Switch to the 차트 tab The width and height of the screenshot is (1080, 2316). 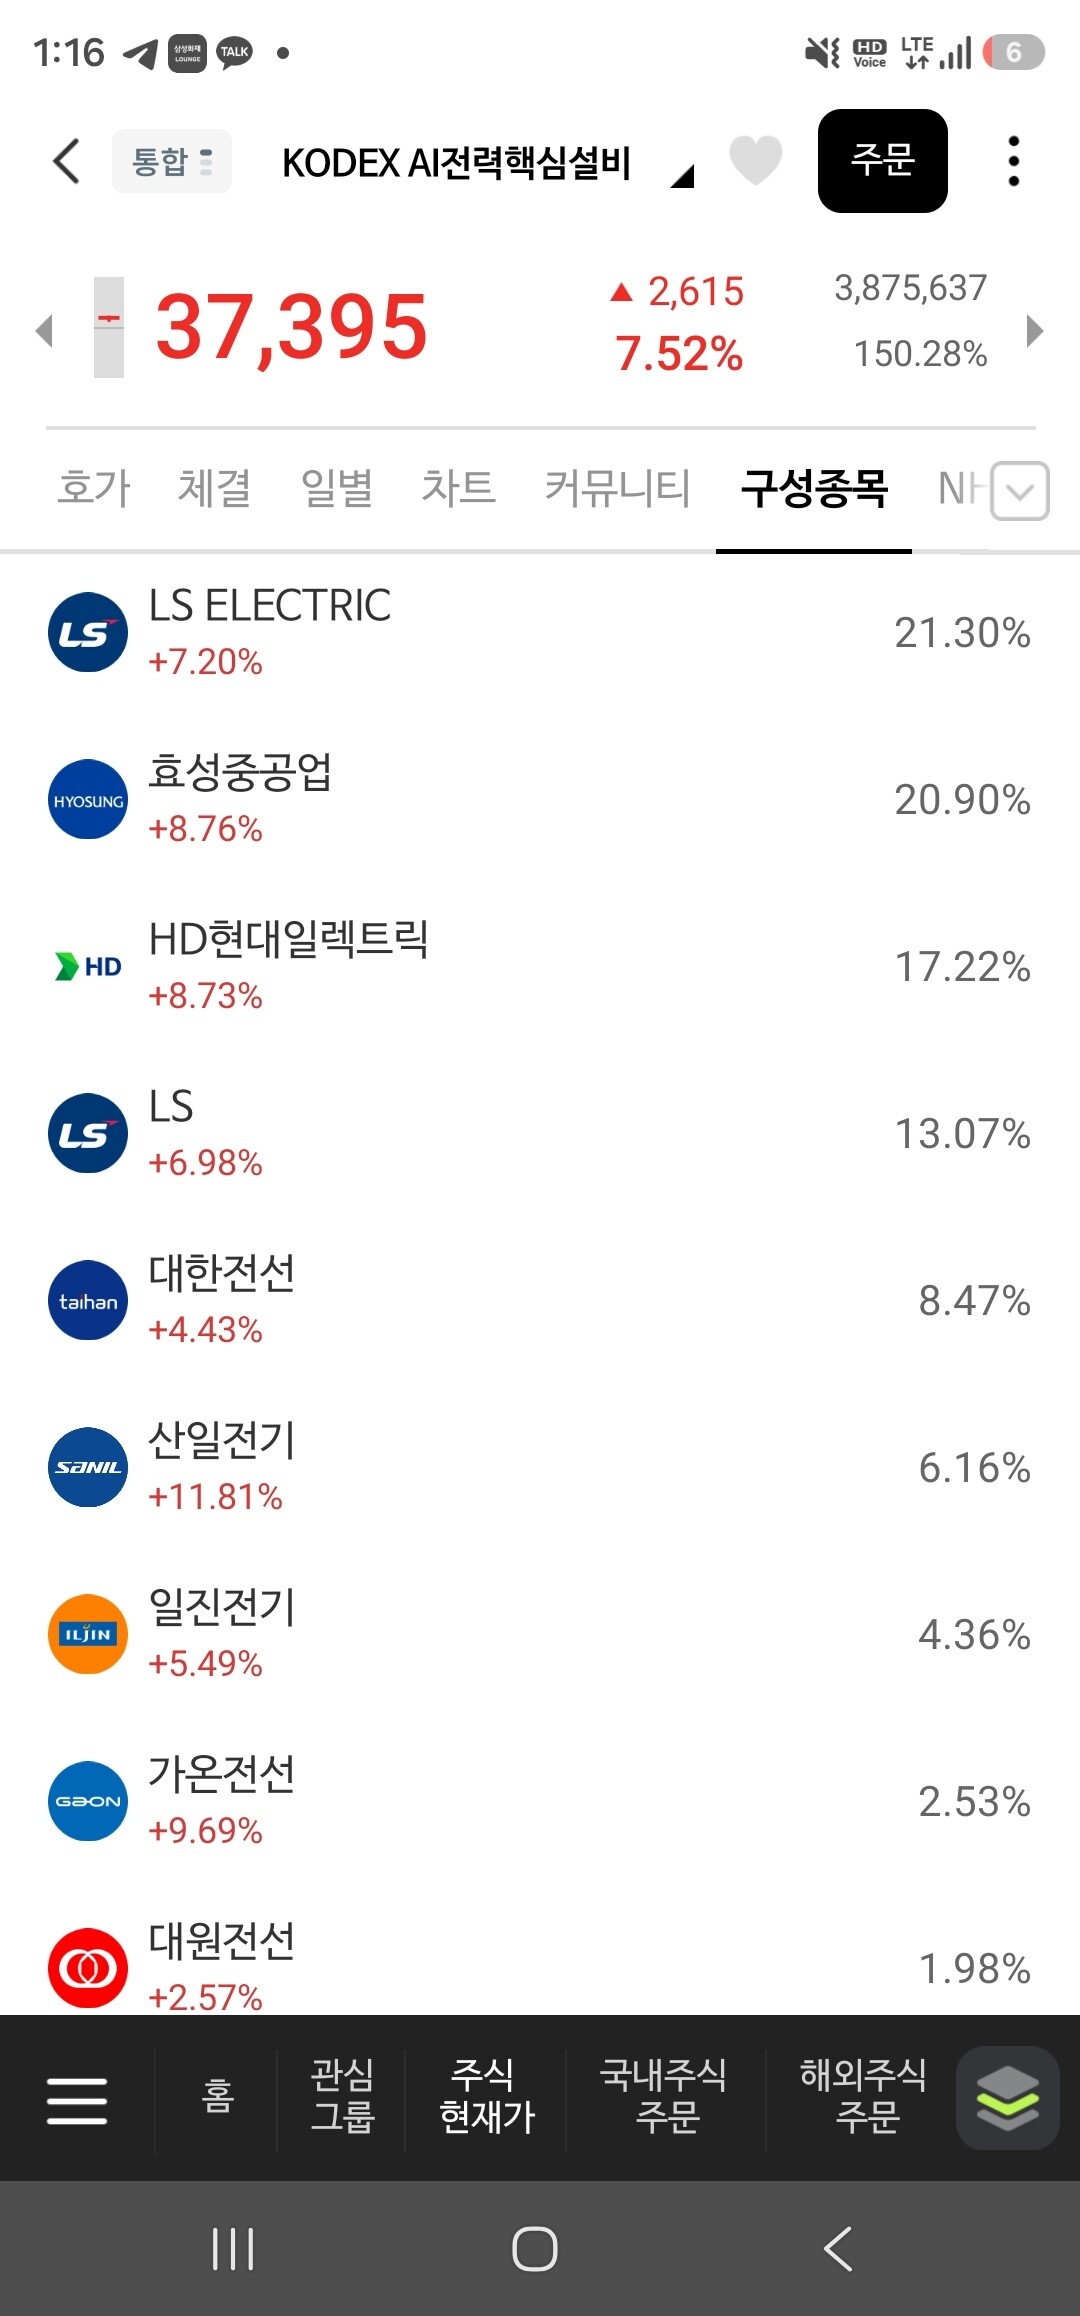[458, 488]
